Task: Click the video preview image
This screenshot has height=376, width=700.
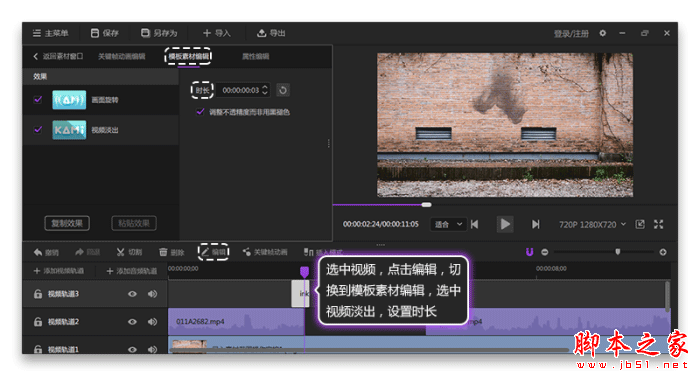Action: point(505,125)
